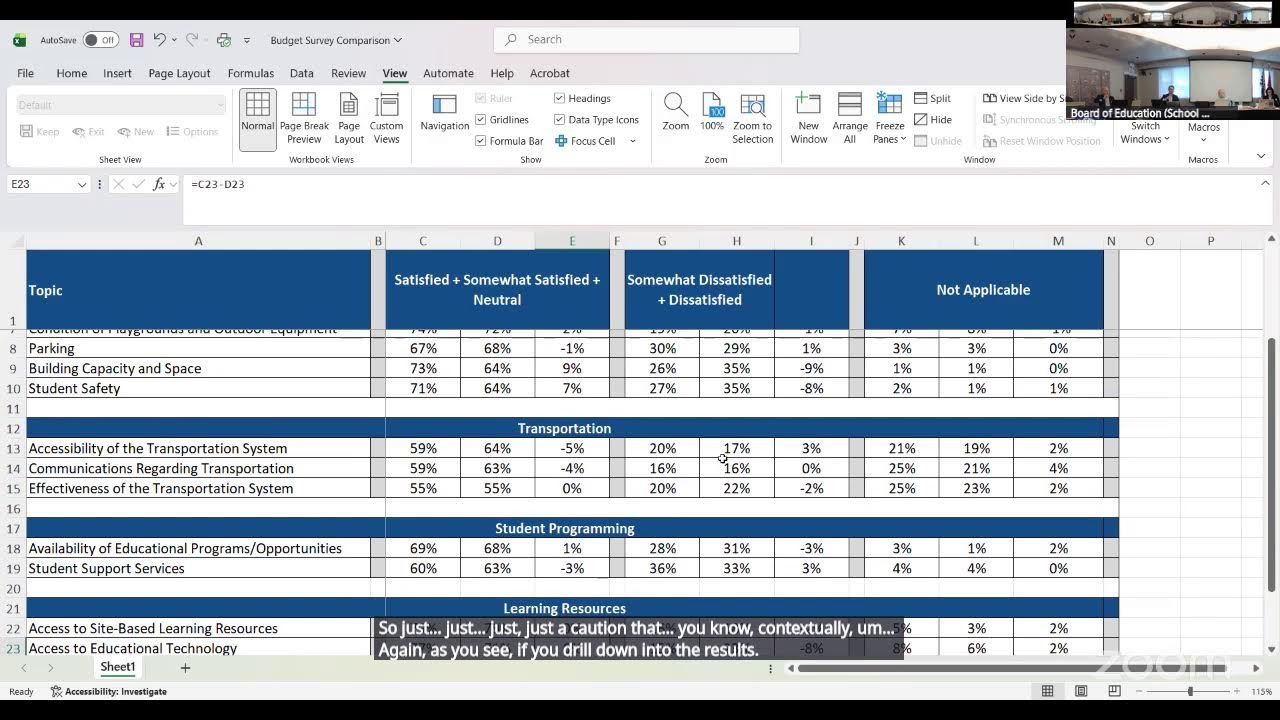
Task: Open the Data tab
Action: pyautogui.click(x=302, y=73)
